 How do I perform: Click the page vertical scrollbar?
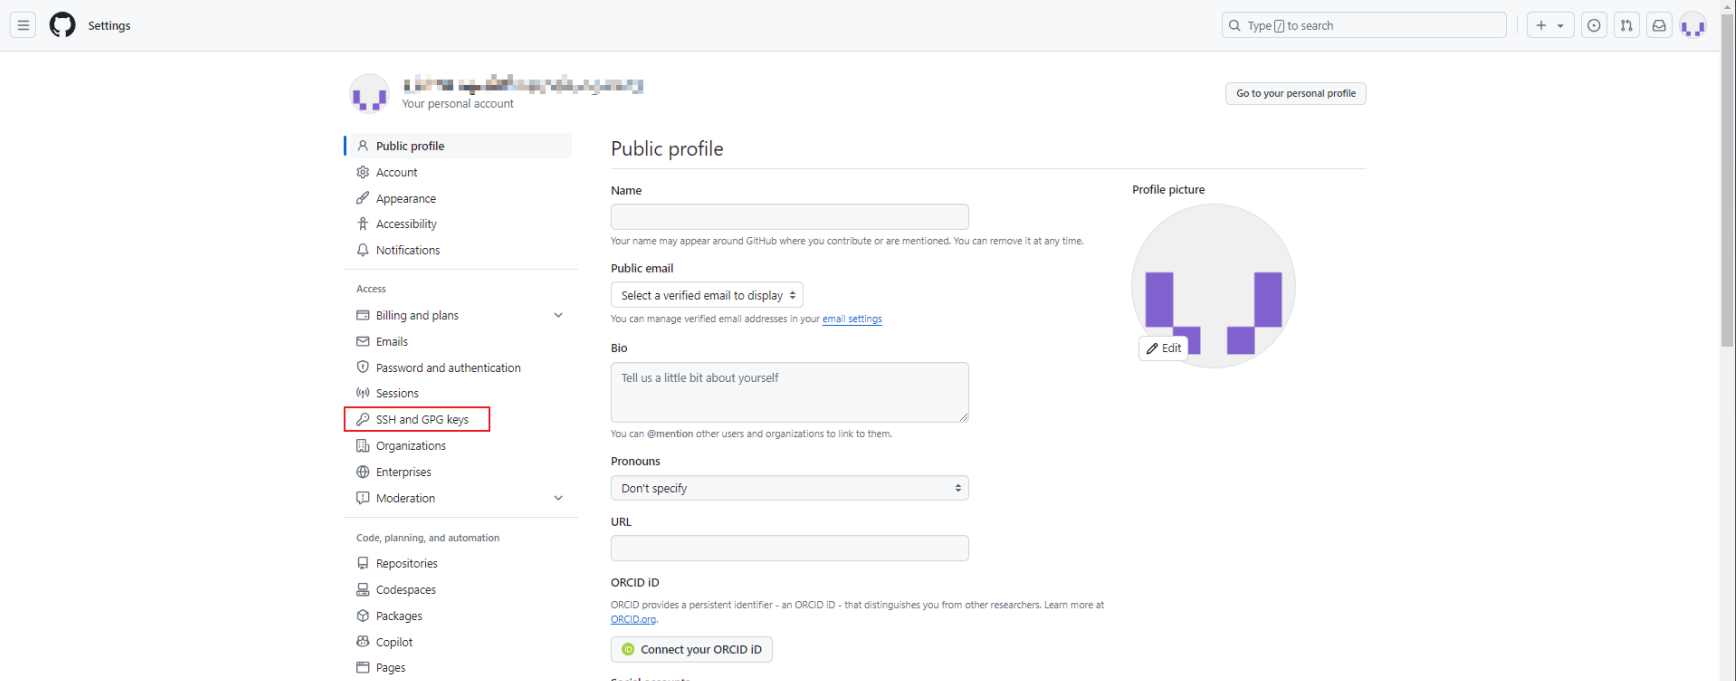pyautogui.click(x=1727, y=180)
